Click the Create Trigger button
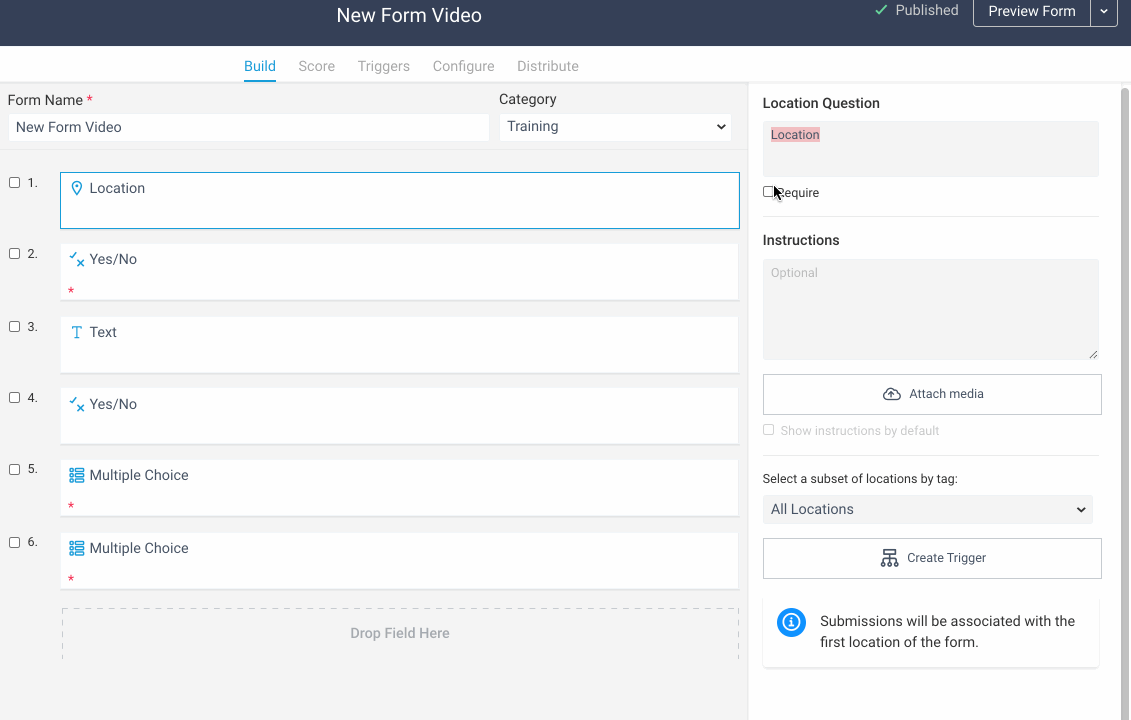Viewport: 1131px width, 720px height. 931,558
